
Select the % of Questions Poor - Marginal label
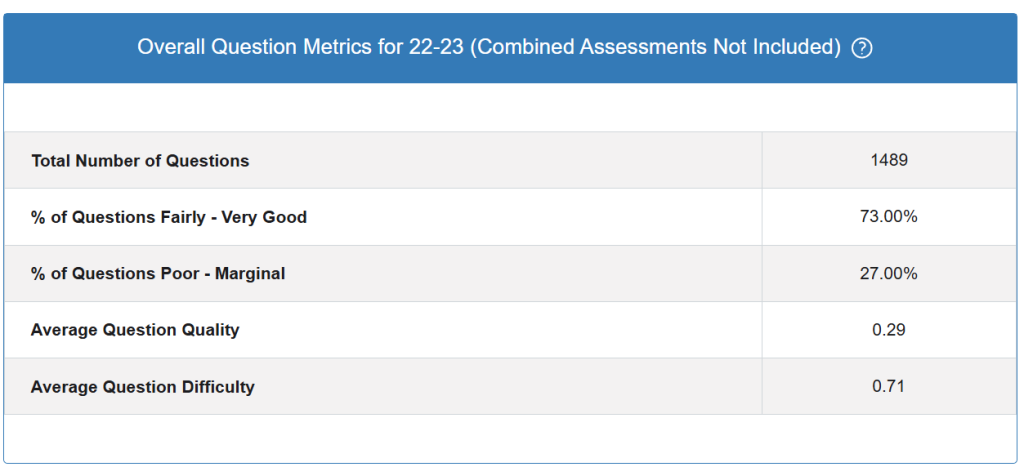point(158,273)
